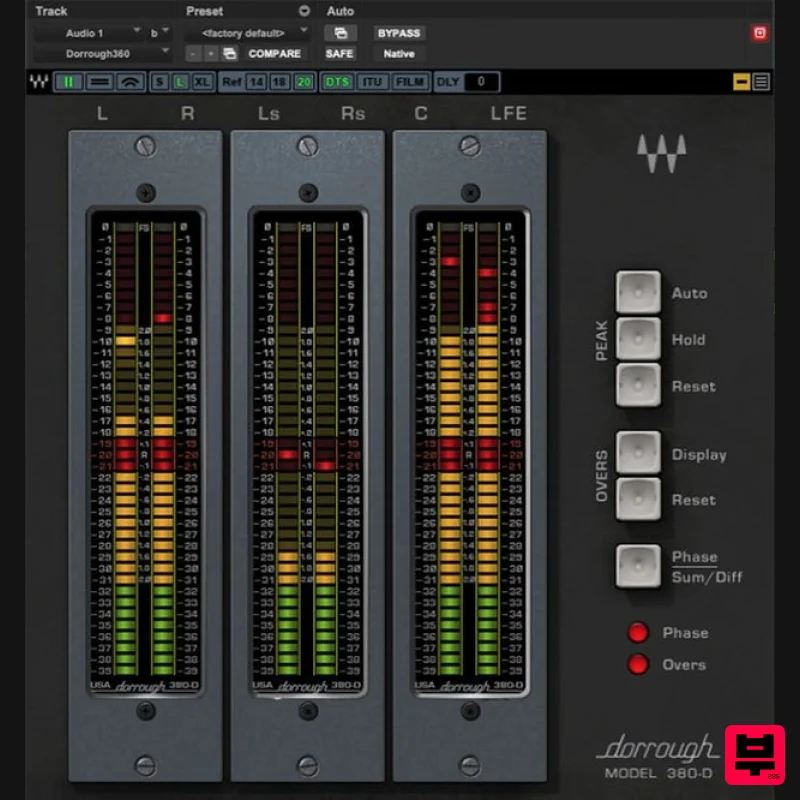This screenshot has height=800, width=800.
Task: Click the red Phase indicator light
Action: (x=638, y=632)
